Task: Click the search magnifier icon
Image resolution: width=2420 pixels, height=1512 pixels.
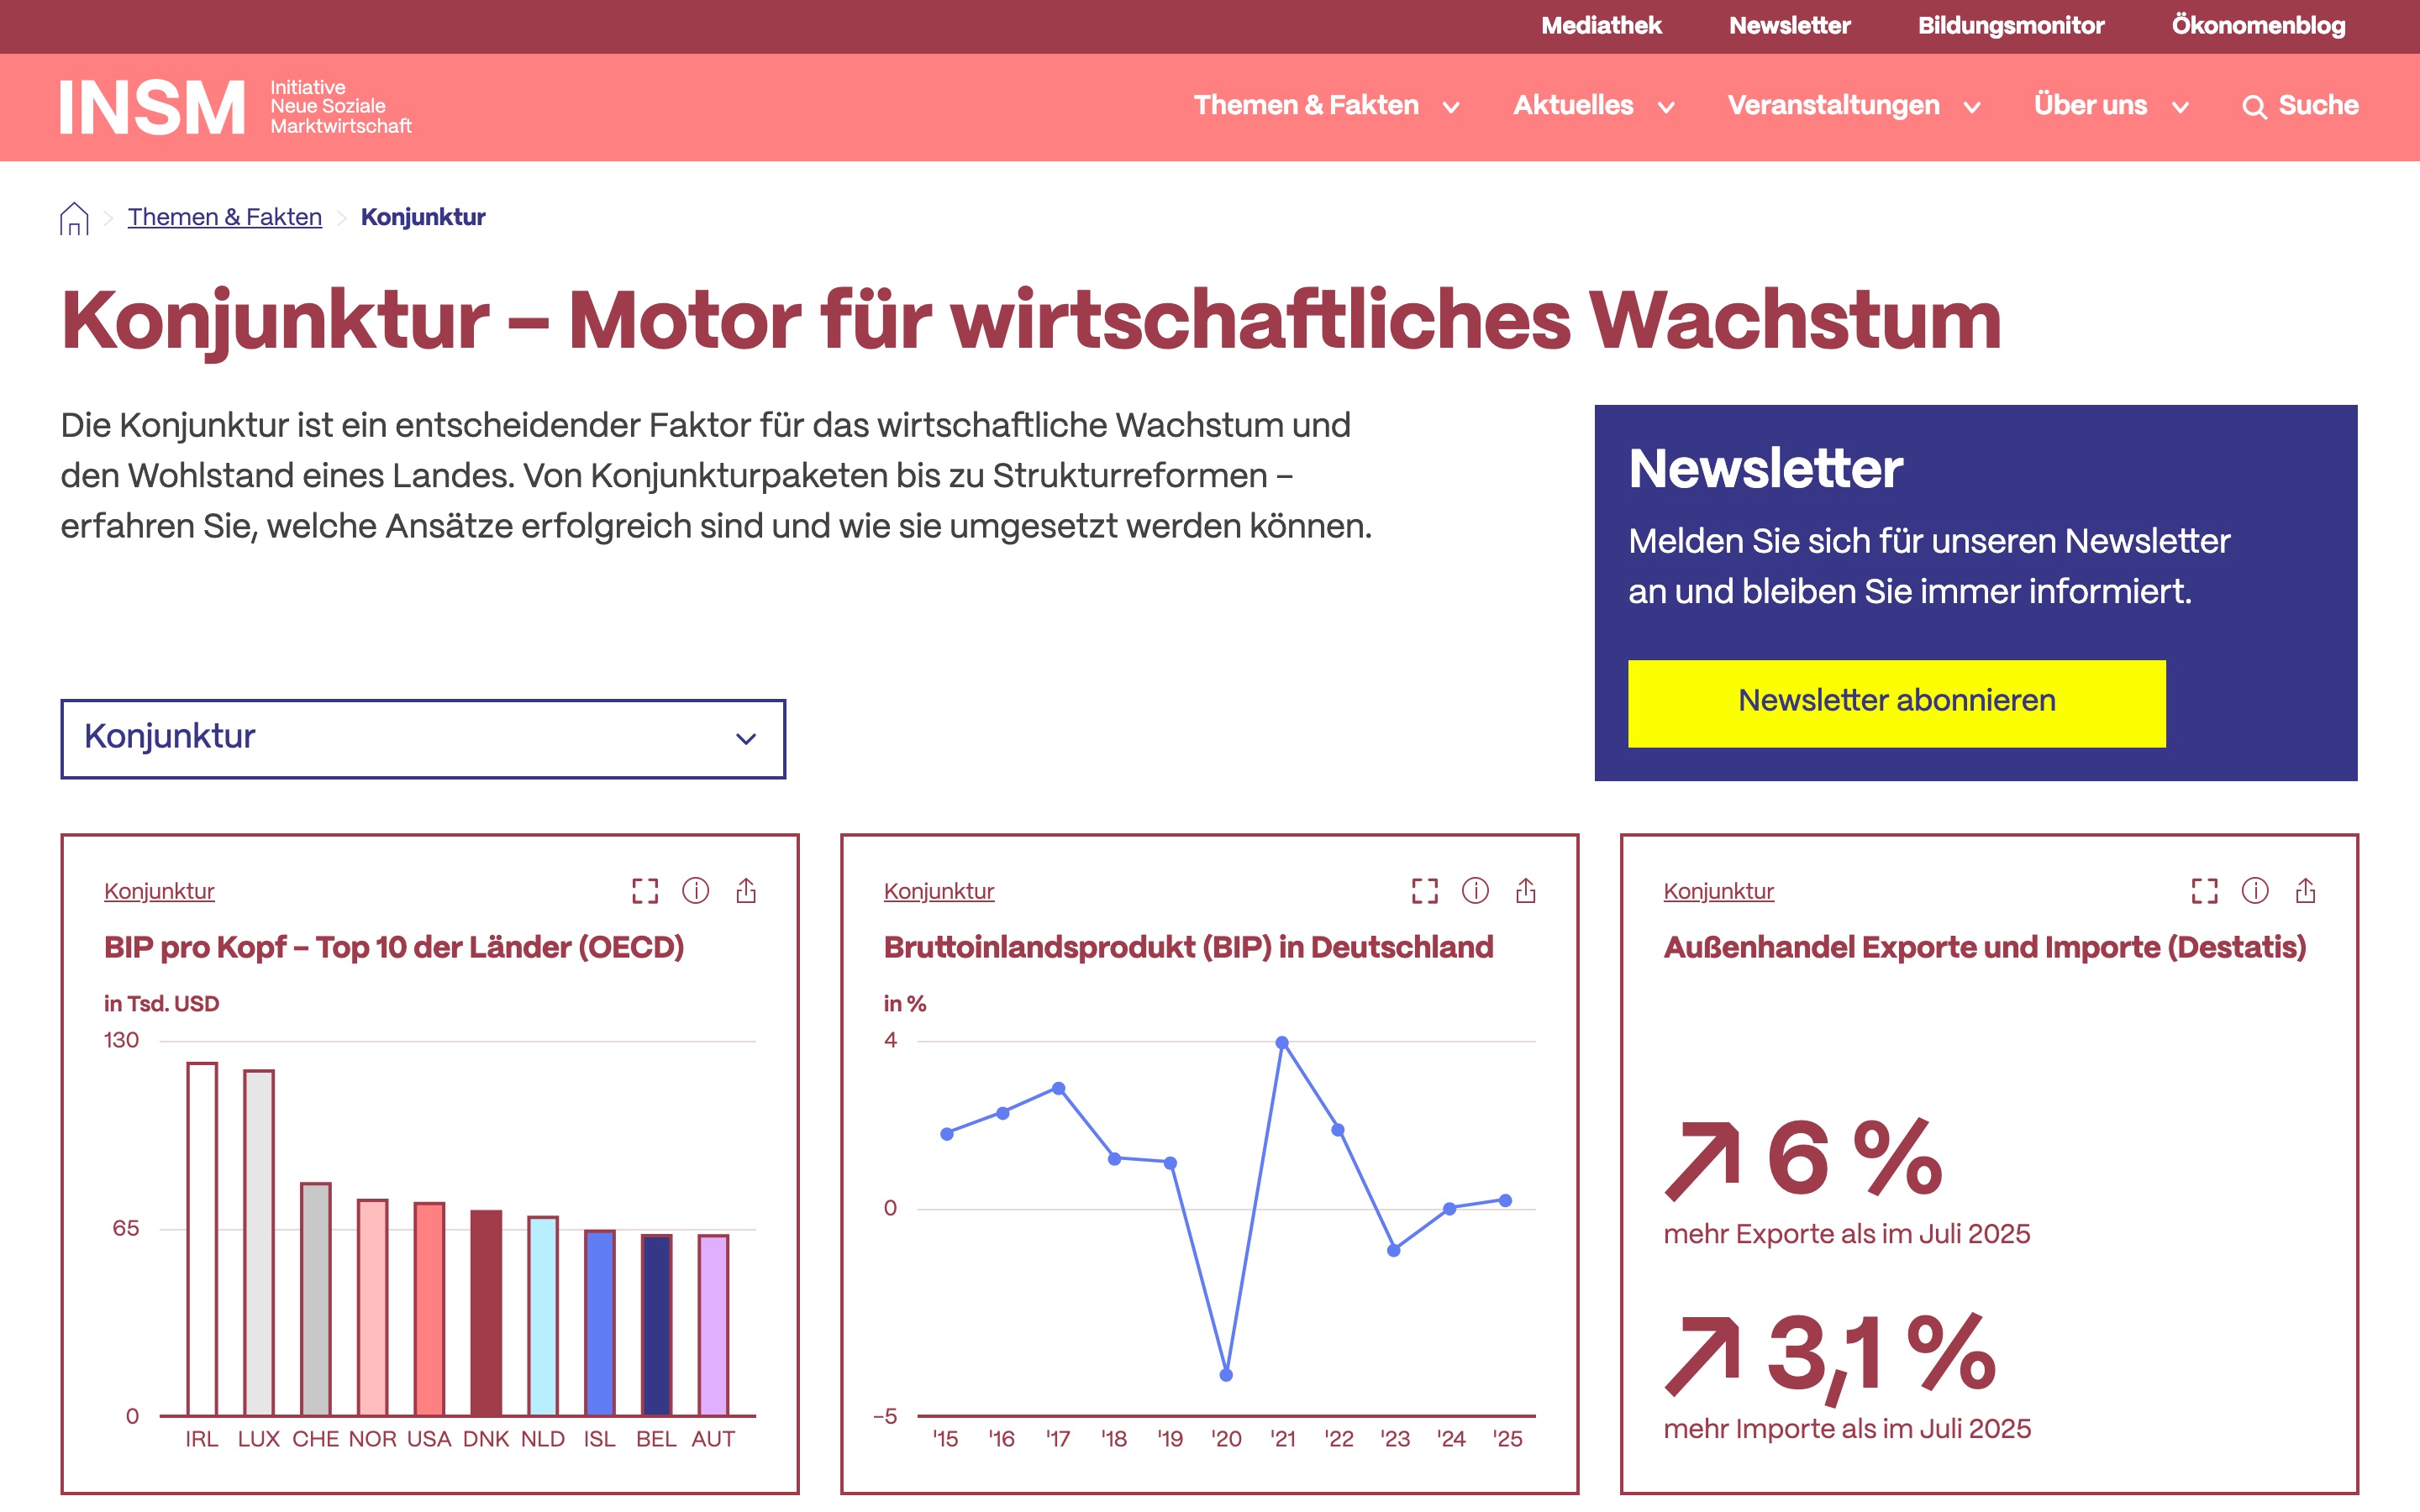Action: [x=2254, y=107]
